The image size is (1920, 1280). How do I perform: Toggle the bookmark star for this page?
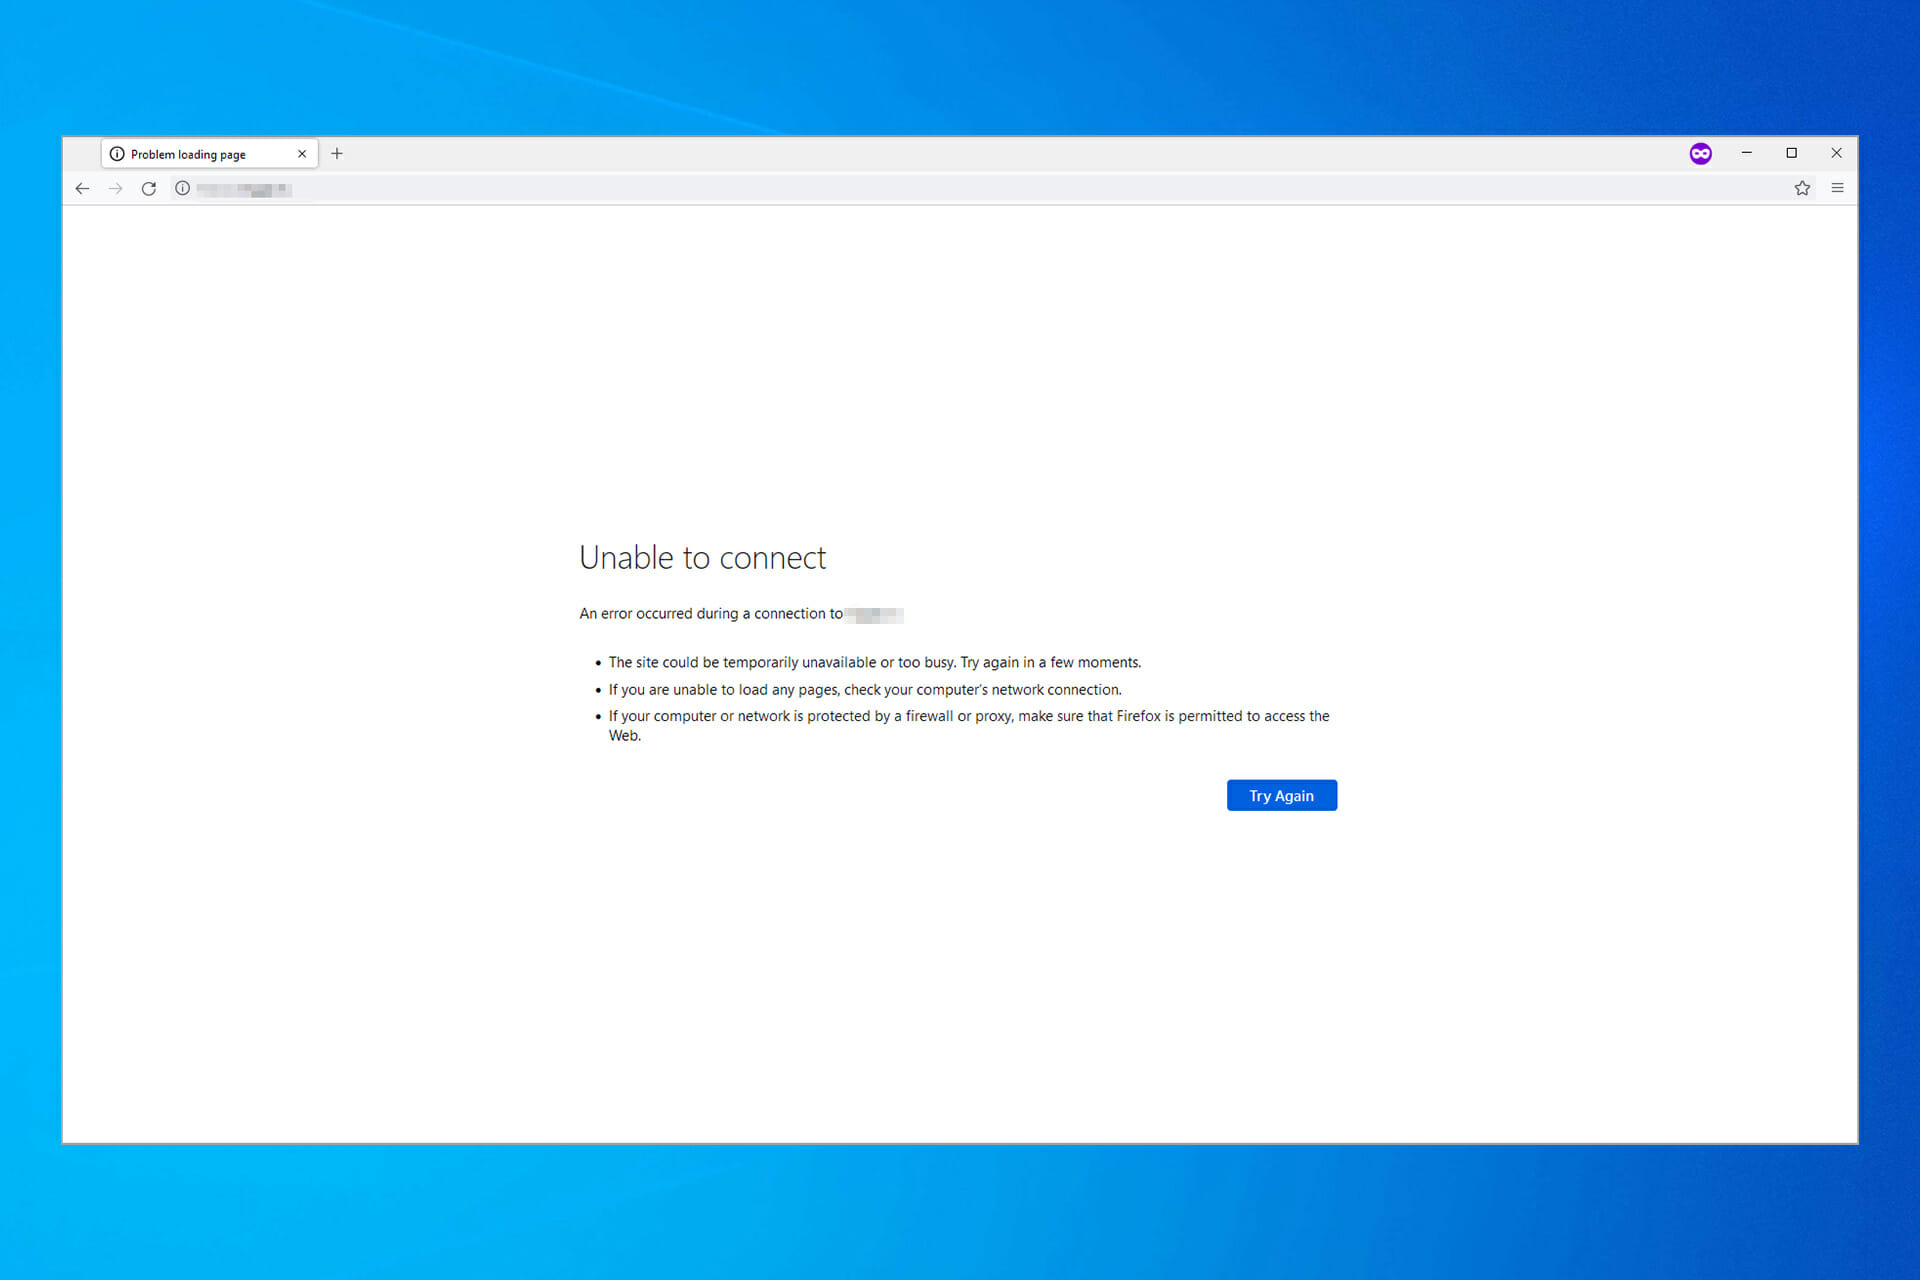(x=1802, y=188)
